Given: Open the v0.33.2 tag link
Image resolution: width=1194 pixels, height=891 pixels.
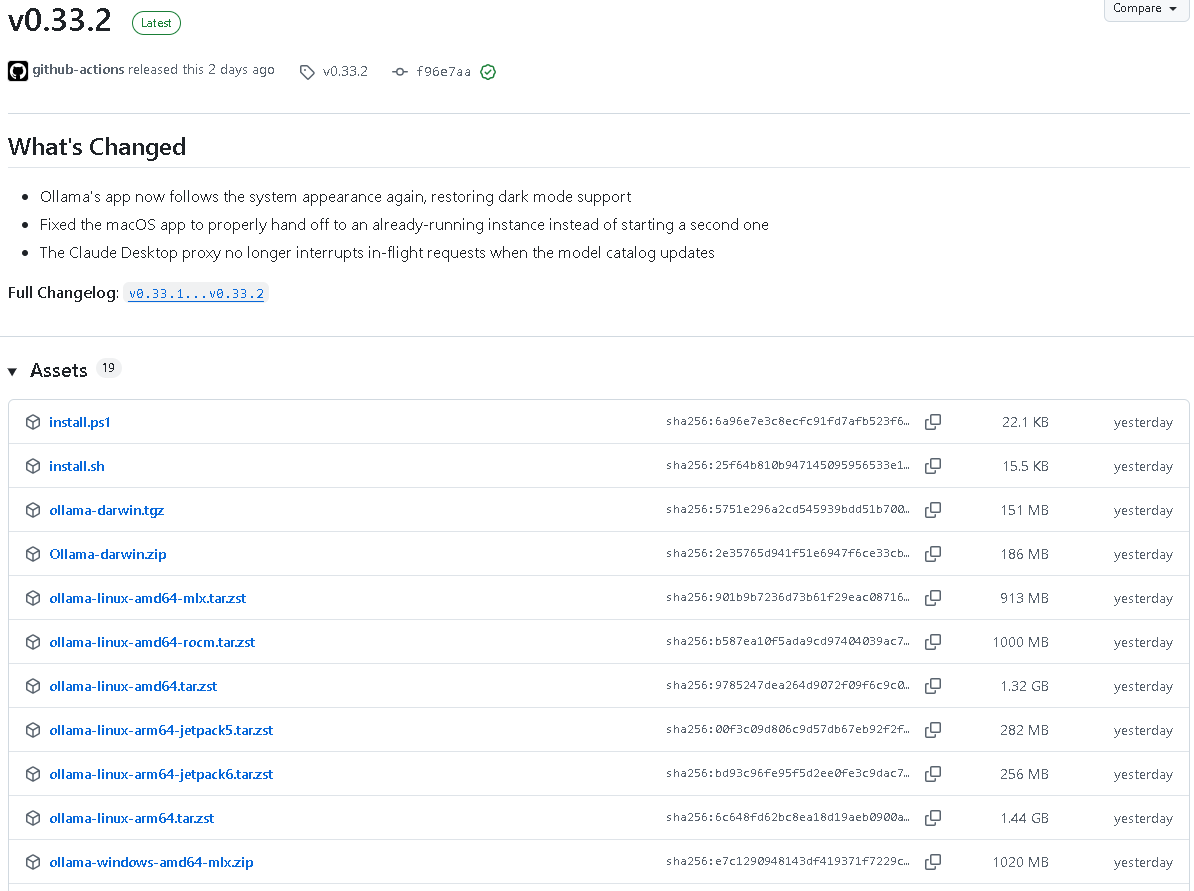Looking at the screenshot, I should pos(345,72).
